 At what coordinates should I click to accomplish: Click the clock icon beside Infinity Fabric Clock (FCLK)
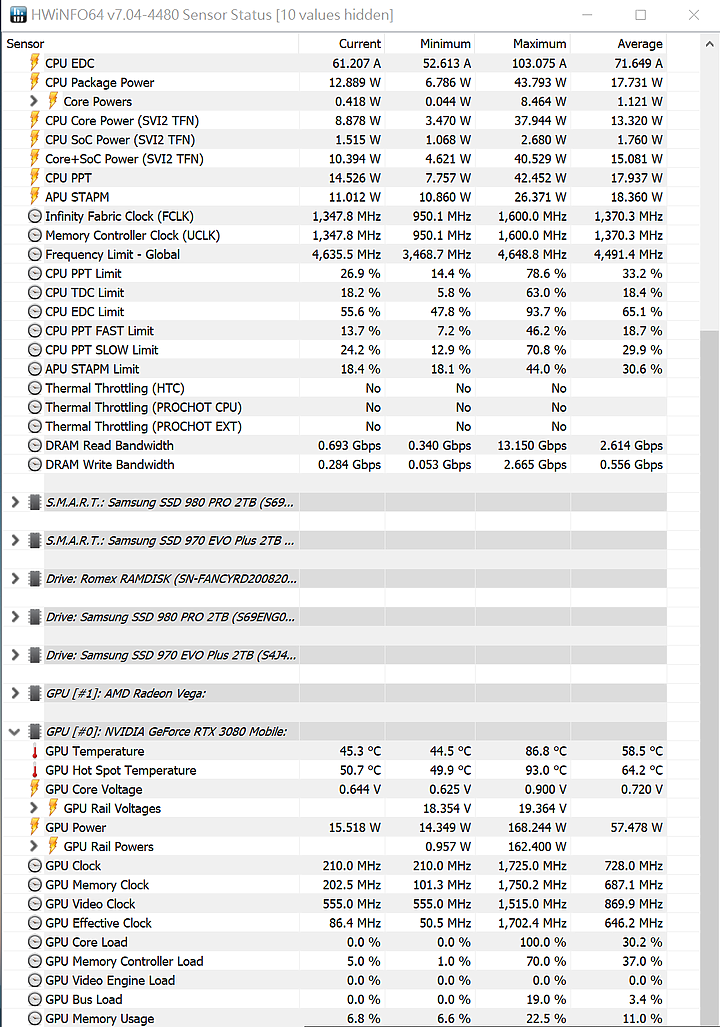pos(35,216)
